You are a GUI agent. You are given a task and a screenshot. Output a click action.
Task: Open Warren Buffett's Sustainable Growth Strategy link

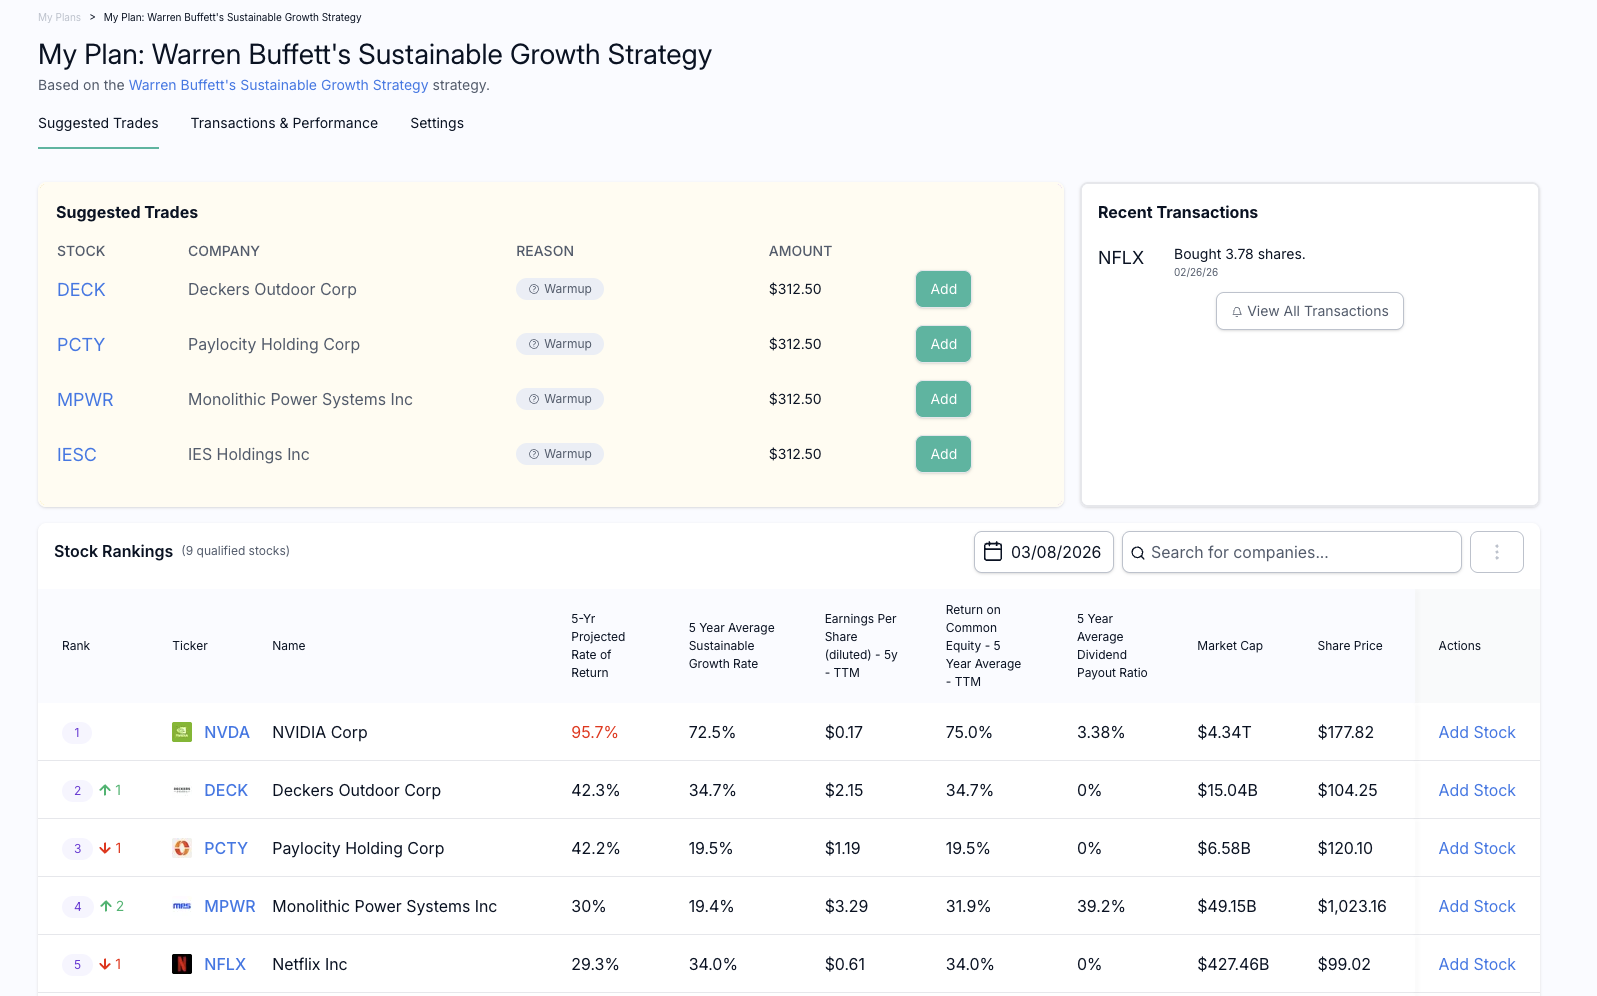278,85
